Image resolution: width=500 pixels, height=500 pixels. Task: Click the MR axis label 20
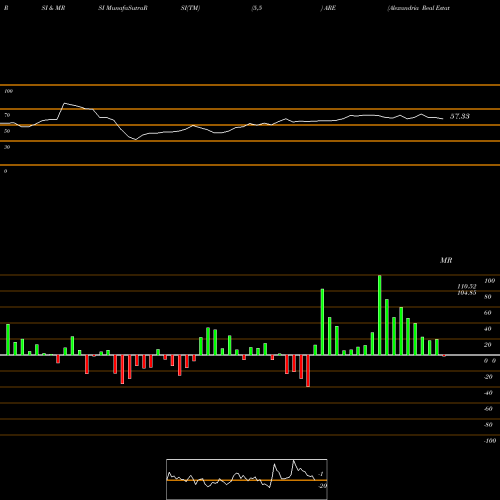pyautogui.click(x=488, y=345)
